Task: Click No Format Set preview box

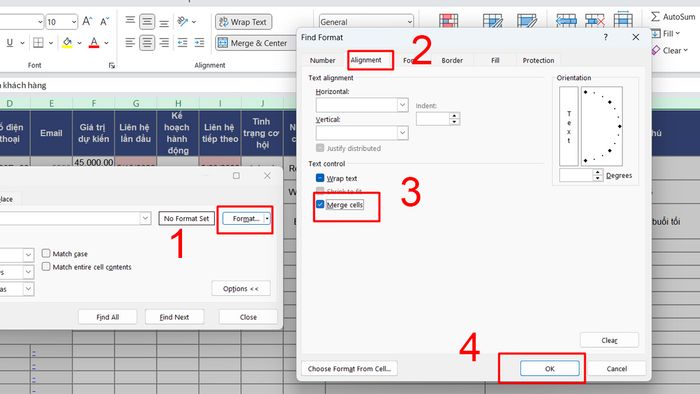Action: [186, 219]
